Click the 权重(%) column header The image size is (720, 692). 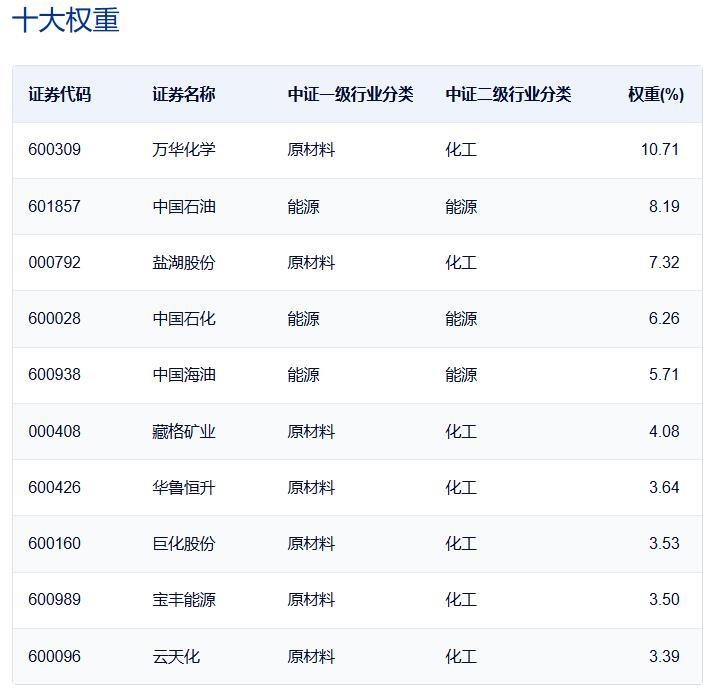click(656, 94)
